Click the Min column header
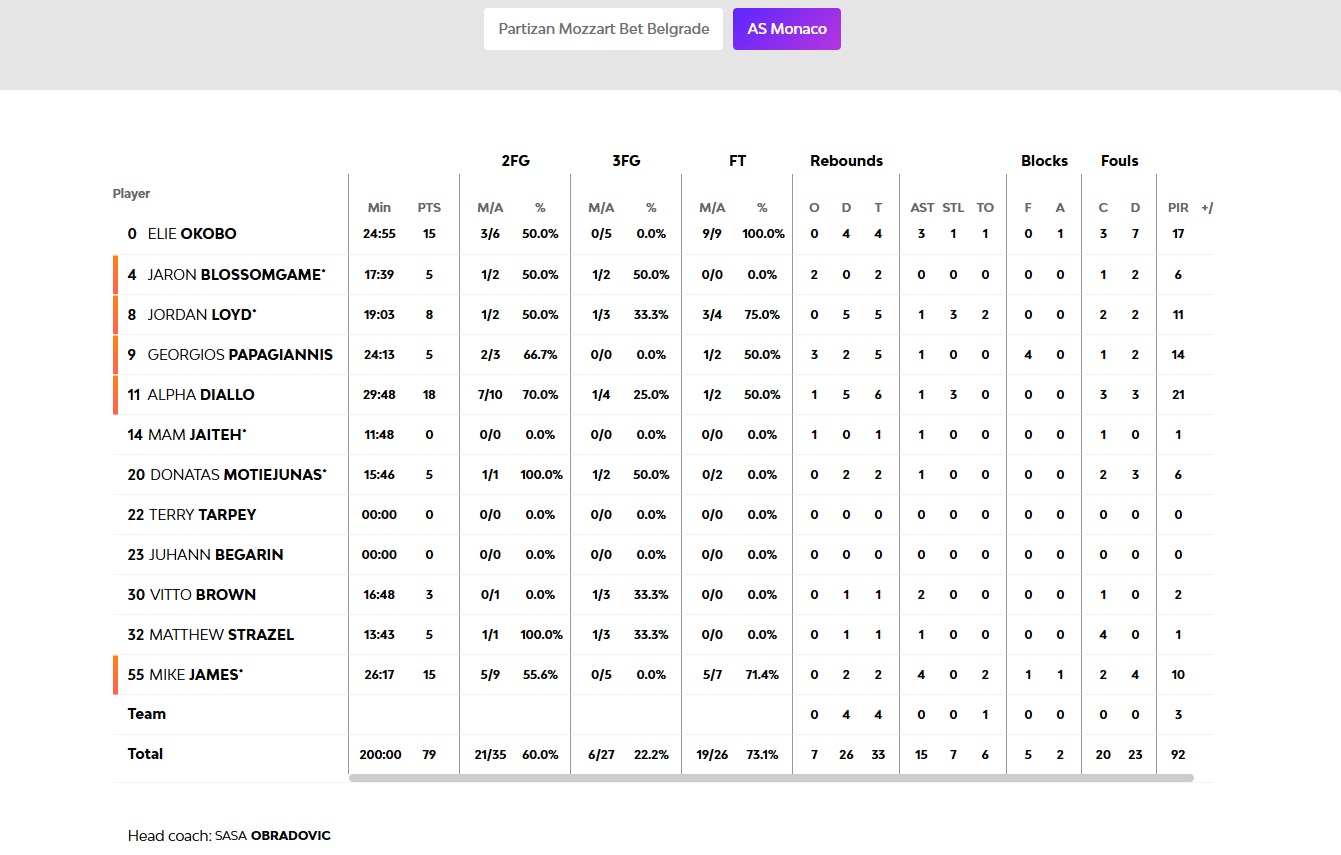1341x855 pixels. click(379, 208)
